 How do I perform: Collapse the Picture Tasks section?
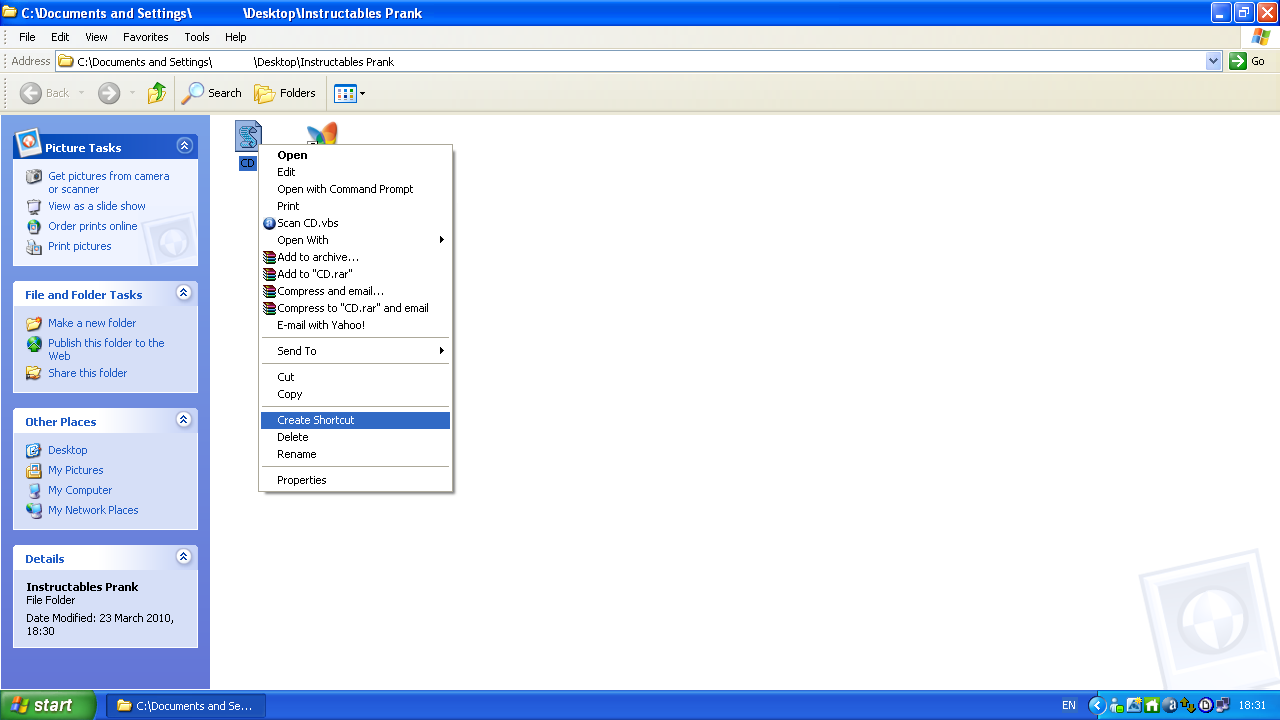[x=184, y=146]
